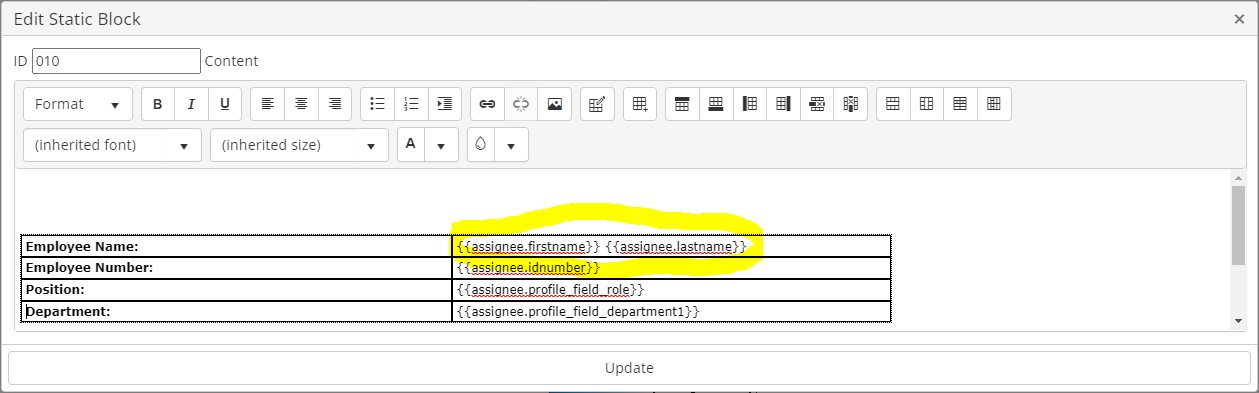Click the indent icon
Image resolution: width=1259 pixels, height=393 pixels.
click(x=444, y=104)
